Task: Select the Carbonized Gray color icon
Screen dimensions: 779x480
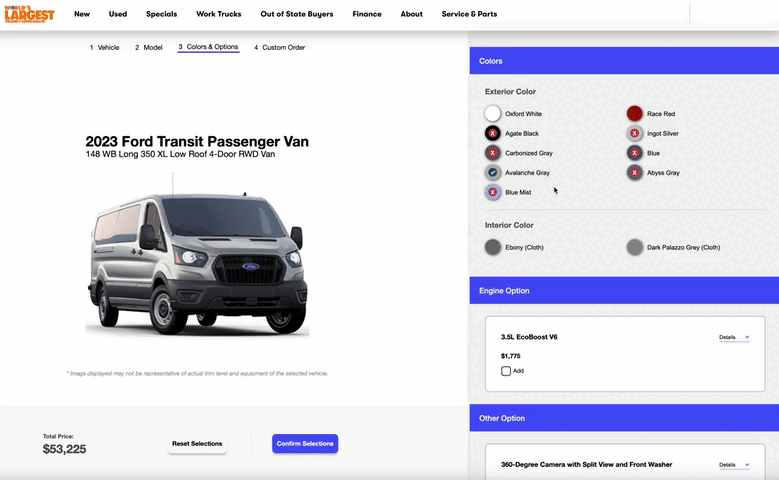Action: [x=492, y=153]
